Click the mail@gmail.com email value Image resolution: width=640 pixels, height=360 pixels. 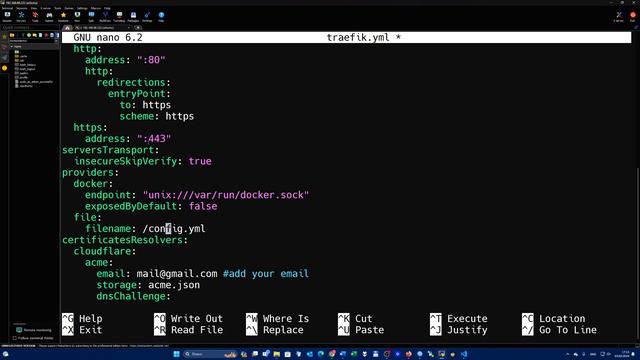177,273
